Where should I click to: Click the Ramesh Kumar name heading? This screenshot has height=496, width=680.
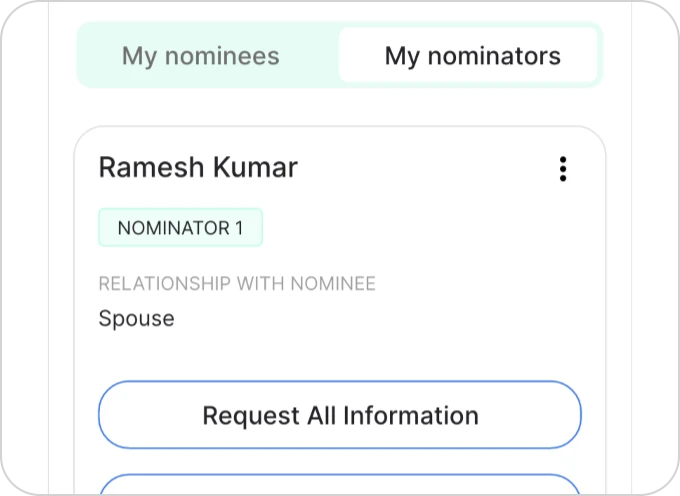(198, 167)
